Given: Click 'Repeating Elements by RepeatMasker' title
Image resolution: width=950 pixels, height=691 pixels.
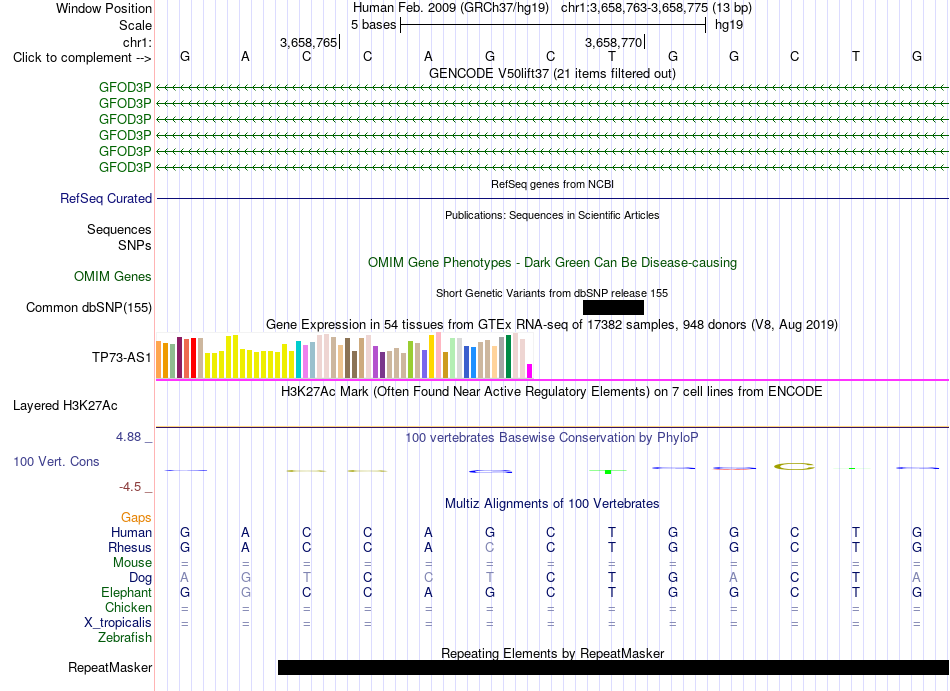Looking at the screenshot, I should 553,653.
